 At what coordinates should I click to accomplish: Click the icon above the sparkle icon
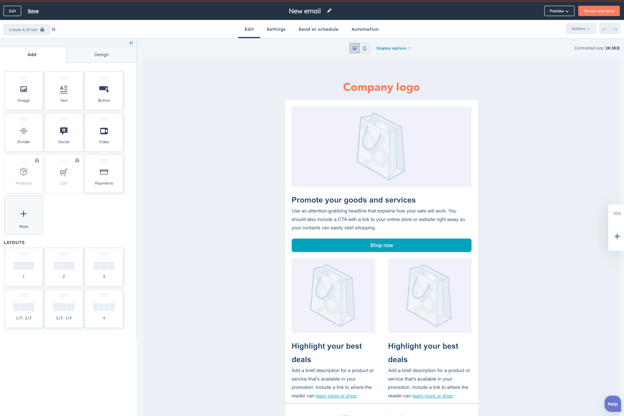tap(617, 214)
